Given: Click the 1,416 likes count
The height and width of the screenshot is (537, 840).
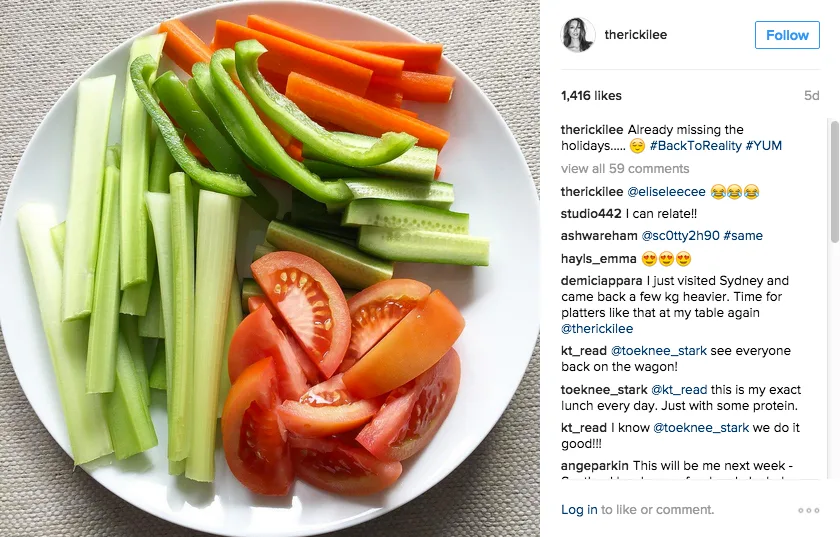Looking at the screenshot, I should (x=591, y=96).
